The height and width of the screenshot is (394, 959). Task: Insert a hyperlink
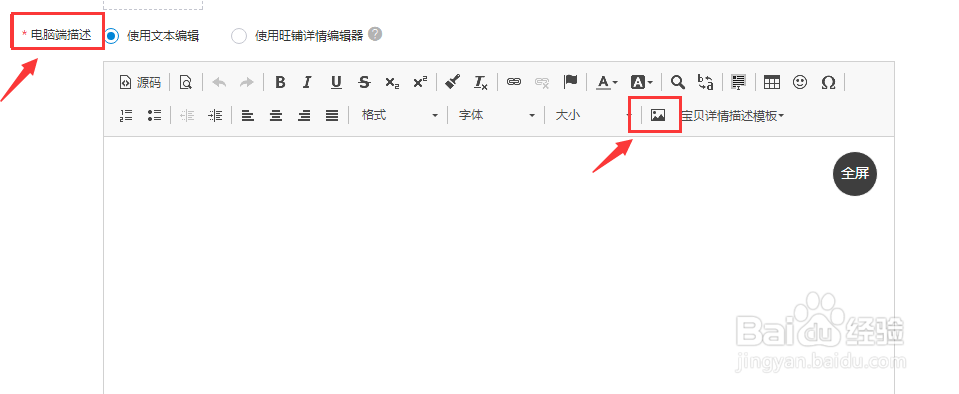514,82
